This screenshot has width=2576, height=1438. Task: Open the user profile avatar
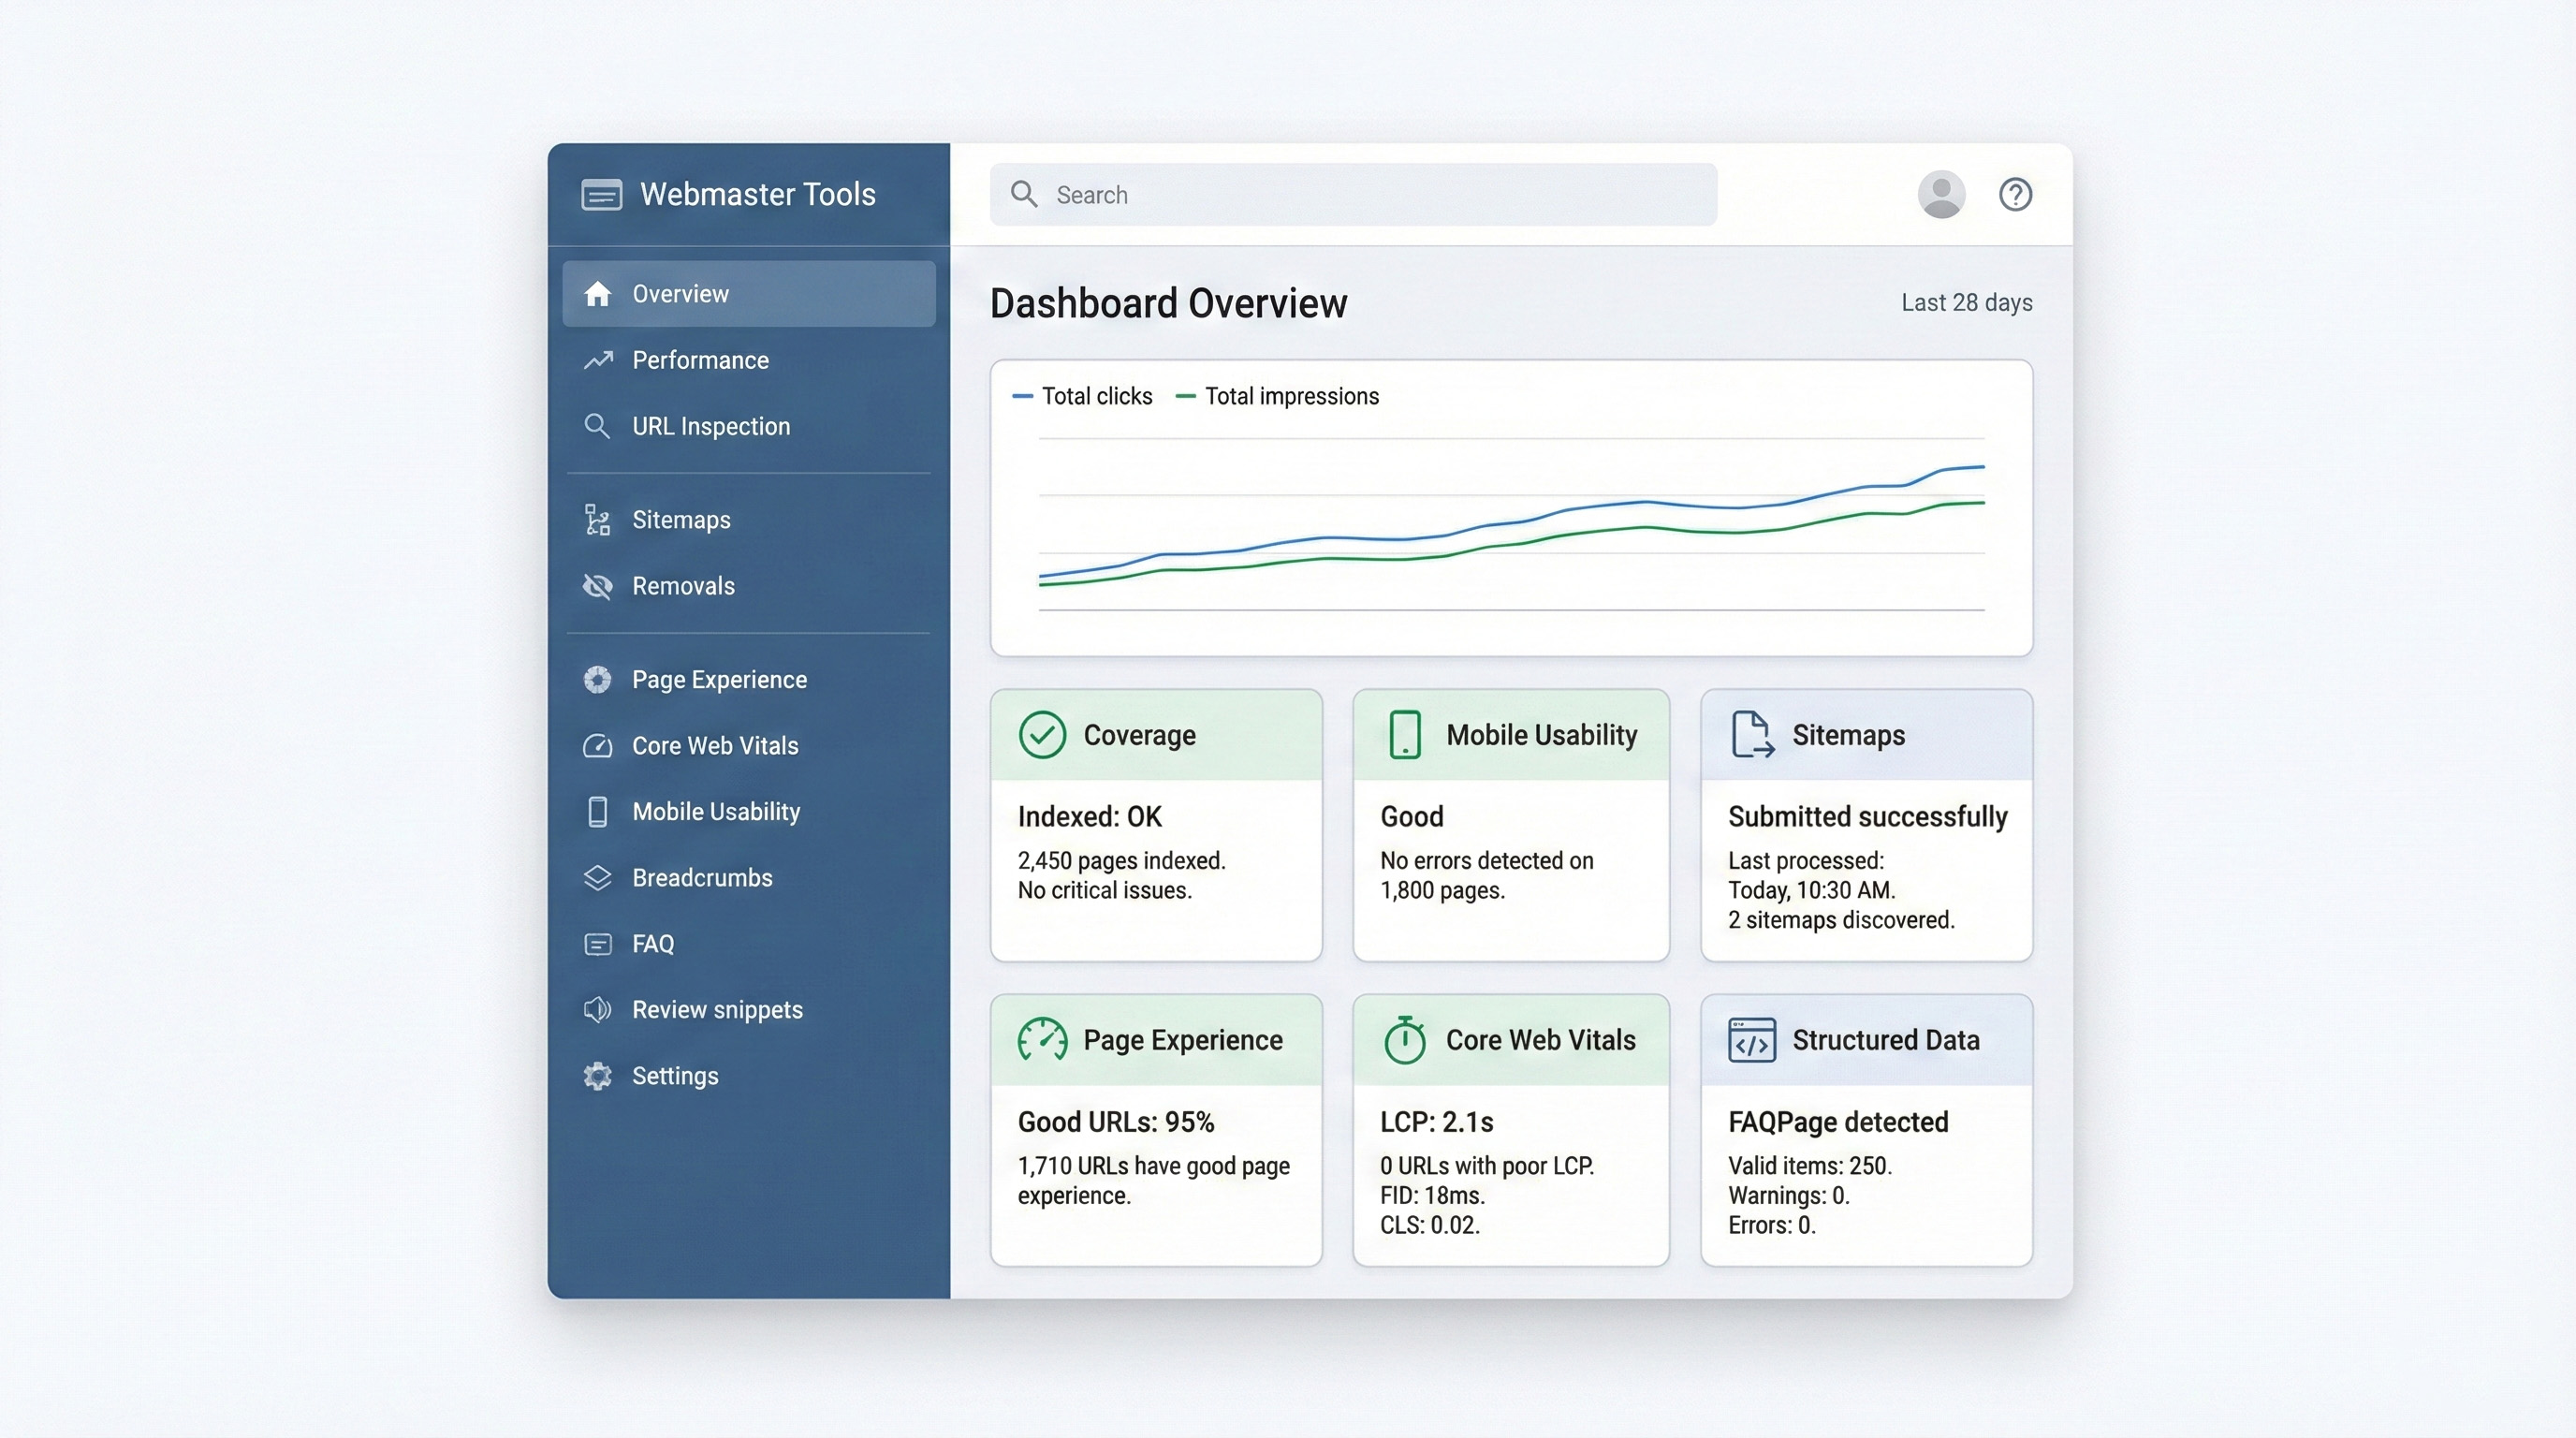tap(1940, 194)
